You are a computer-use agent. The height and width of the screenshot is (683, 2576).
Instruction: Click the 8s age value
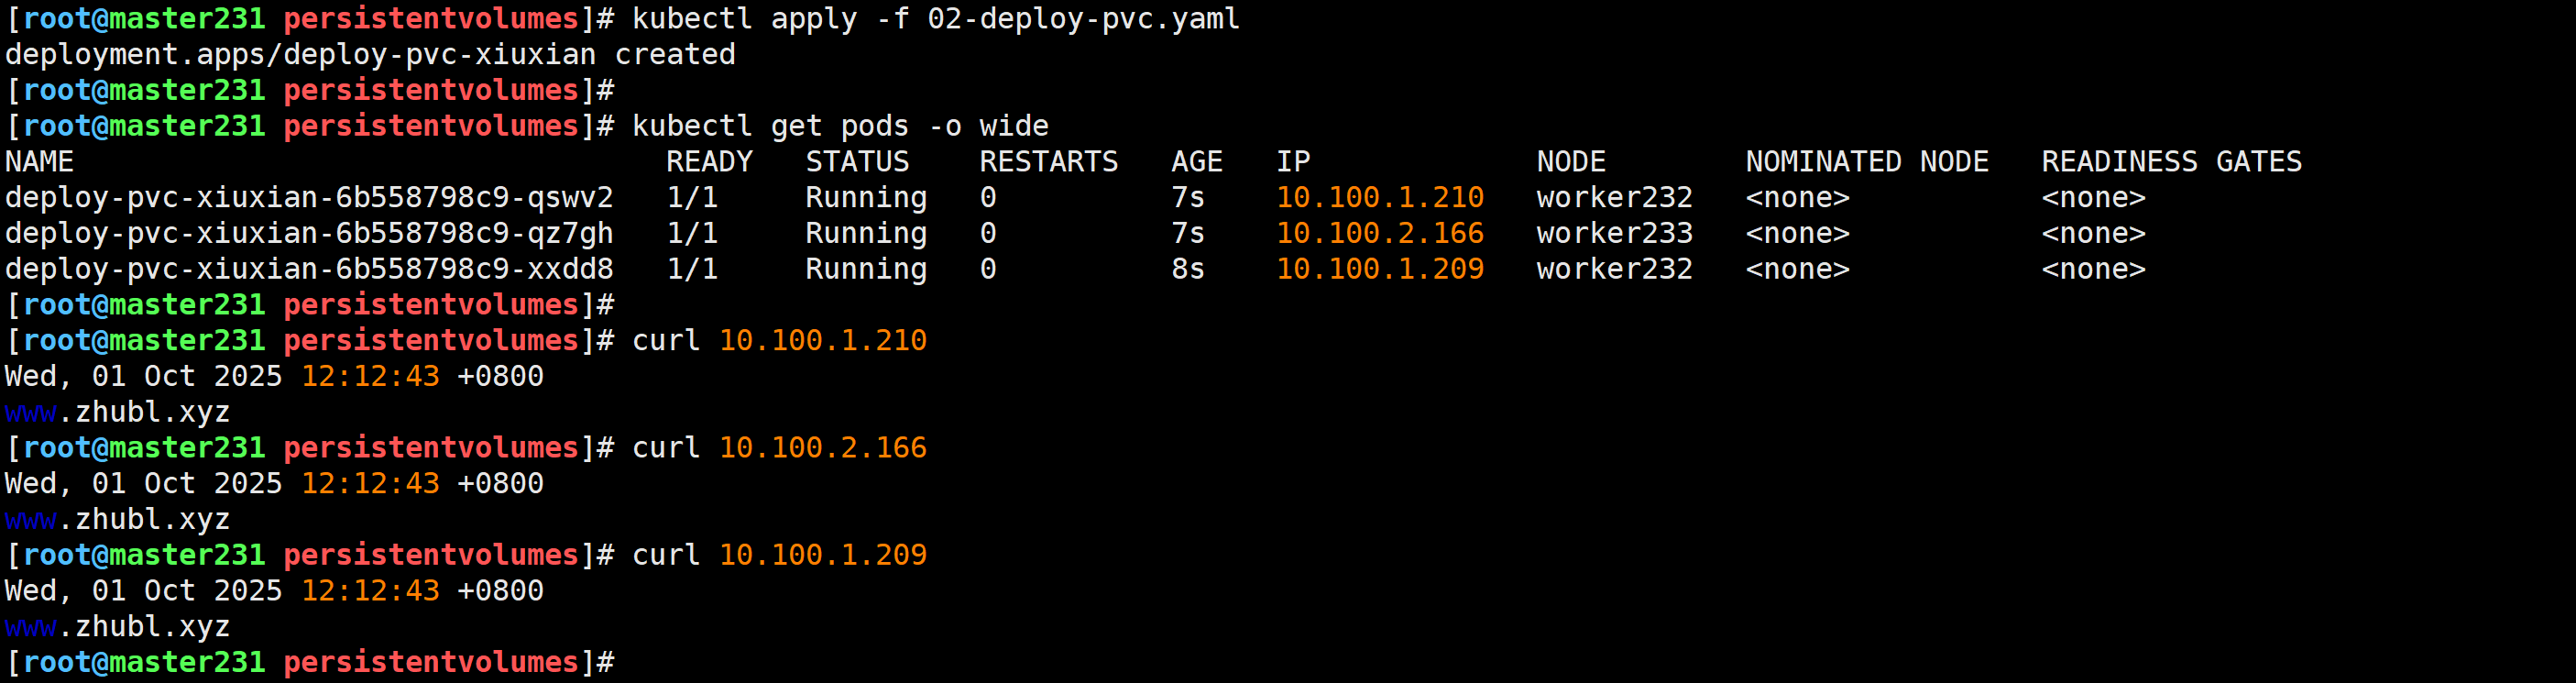click(1188, 269)
